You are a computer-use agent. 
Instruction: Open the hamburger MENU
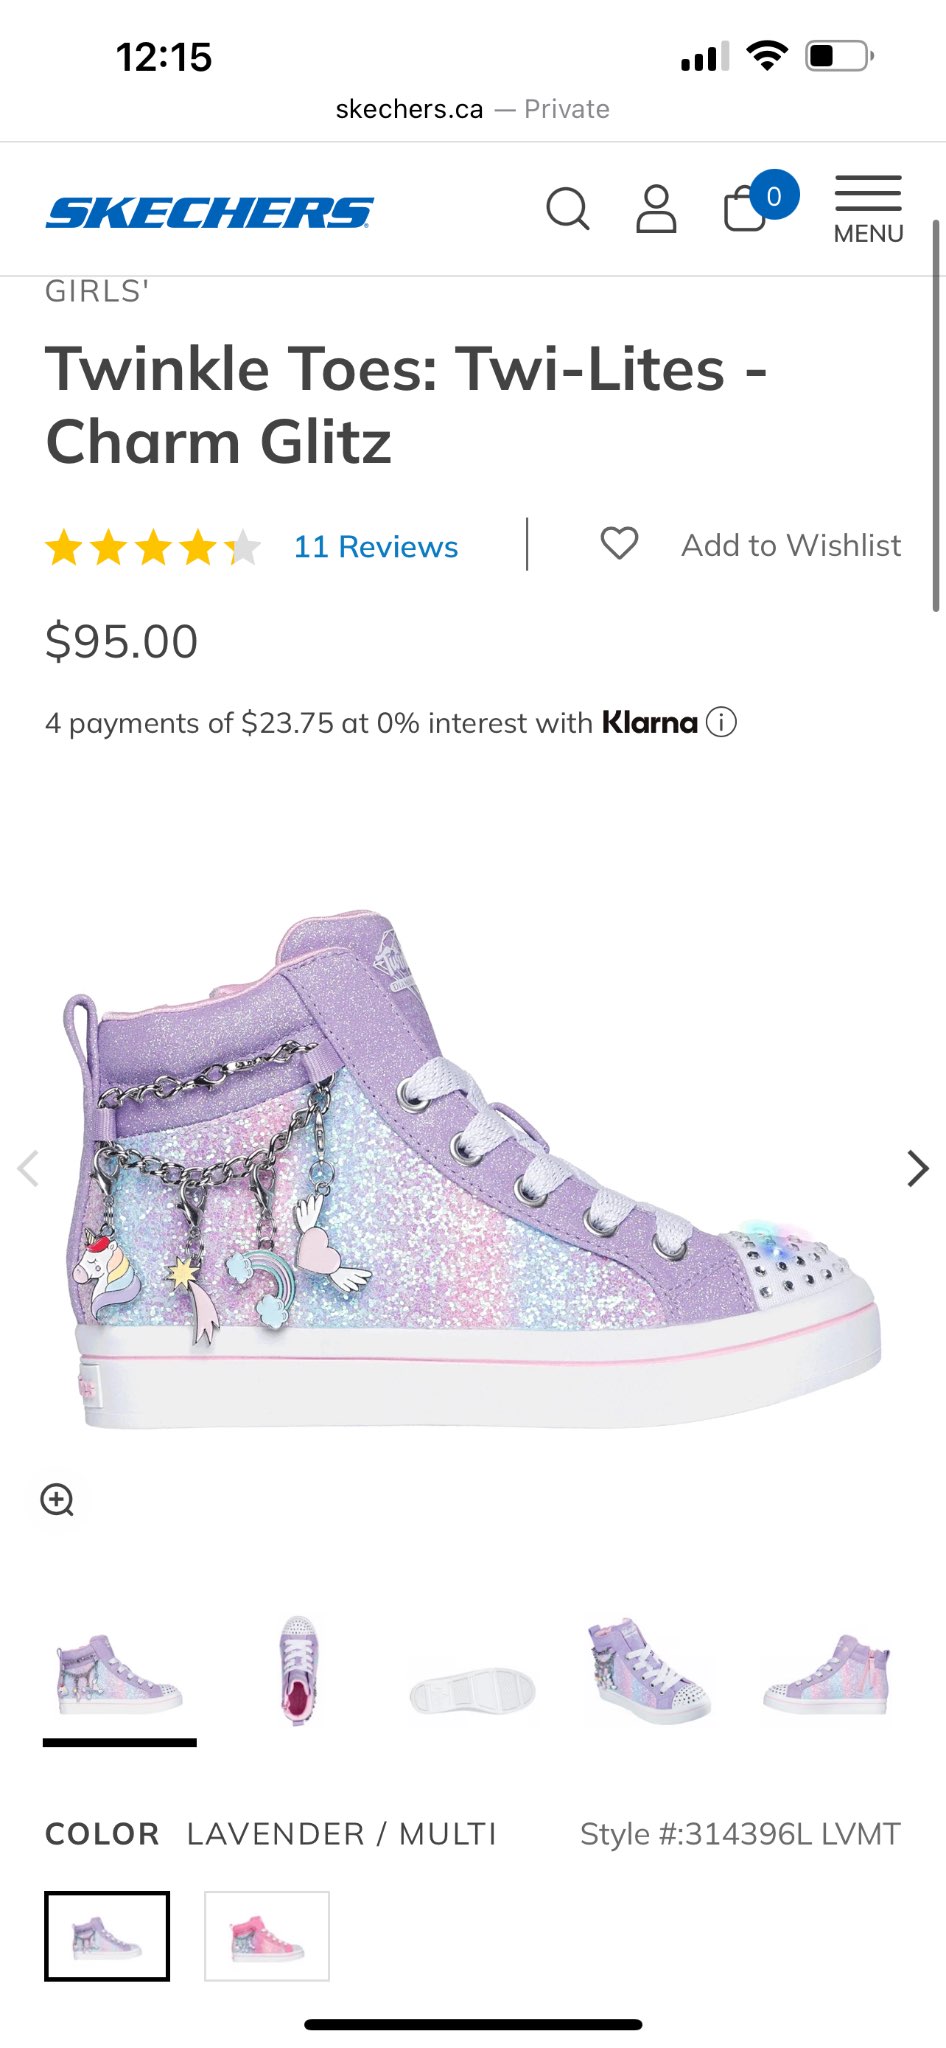[x=868, y=209]
